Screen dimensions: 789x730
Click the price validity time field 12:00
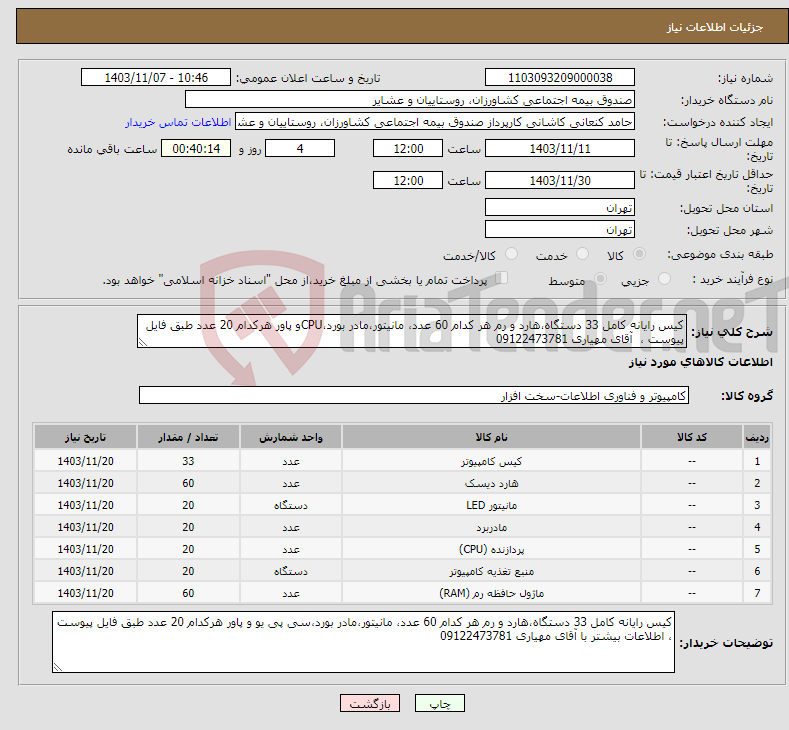click(x=408, y=180)
